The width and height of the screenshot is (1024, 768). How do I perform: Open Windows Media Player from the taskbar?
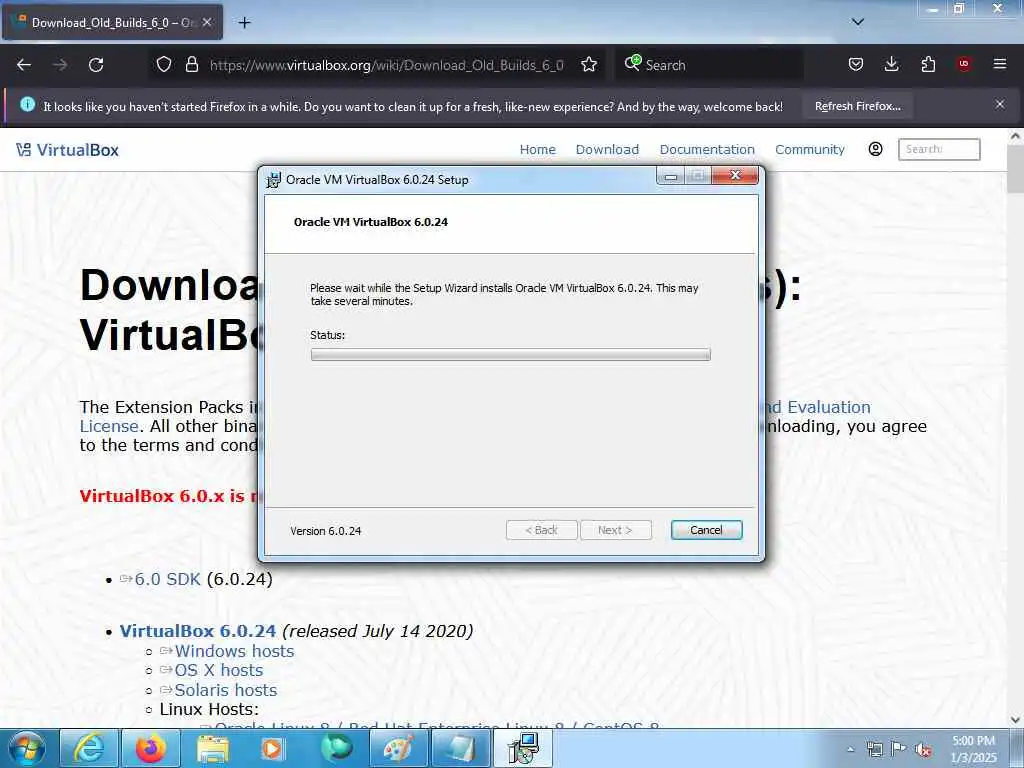(x=274, y=748)
